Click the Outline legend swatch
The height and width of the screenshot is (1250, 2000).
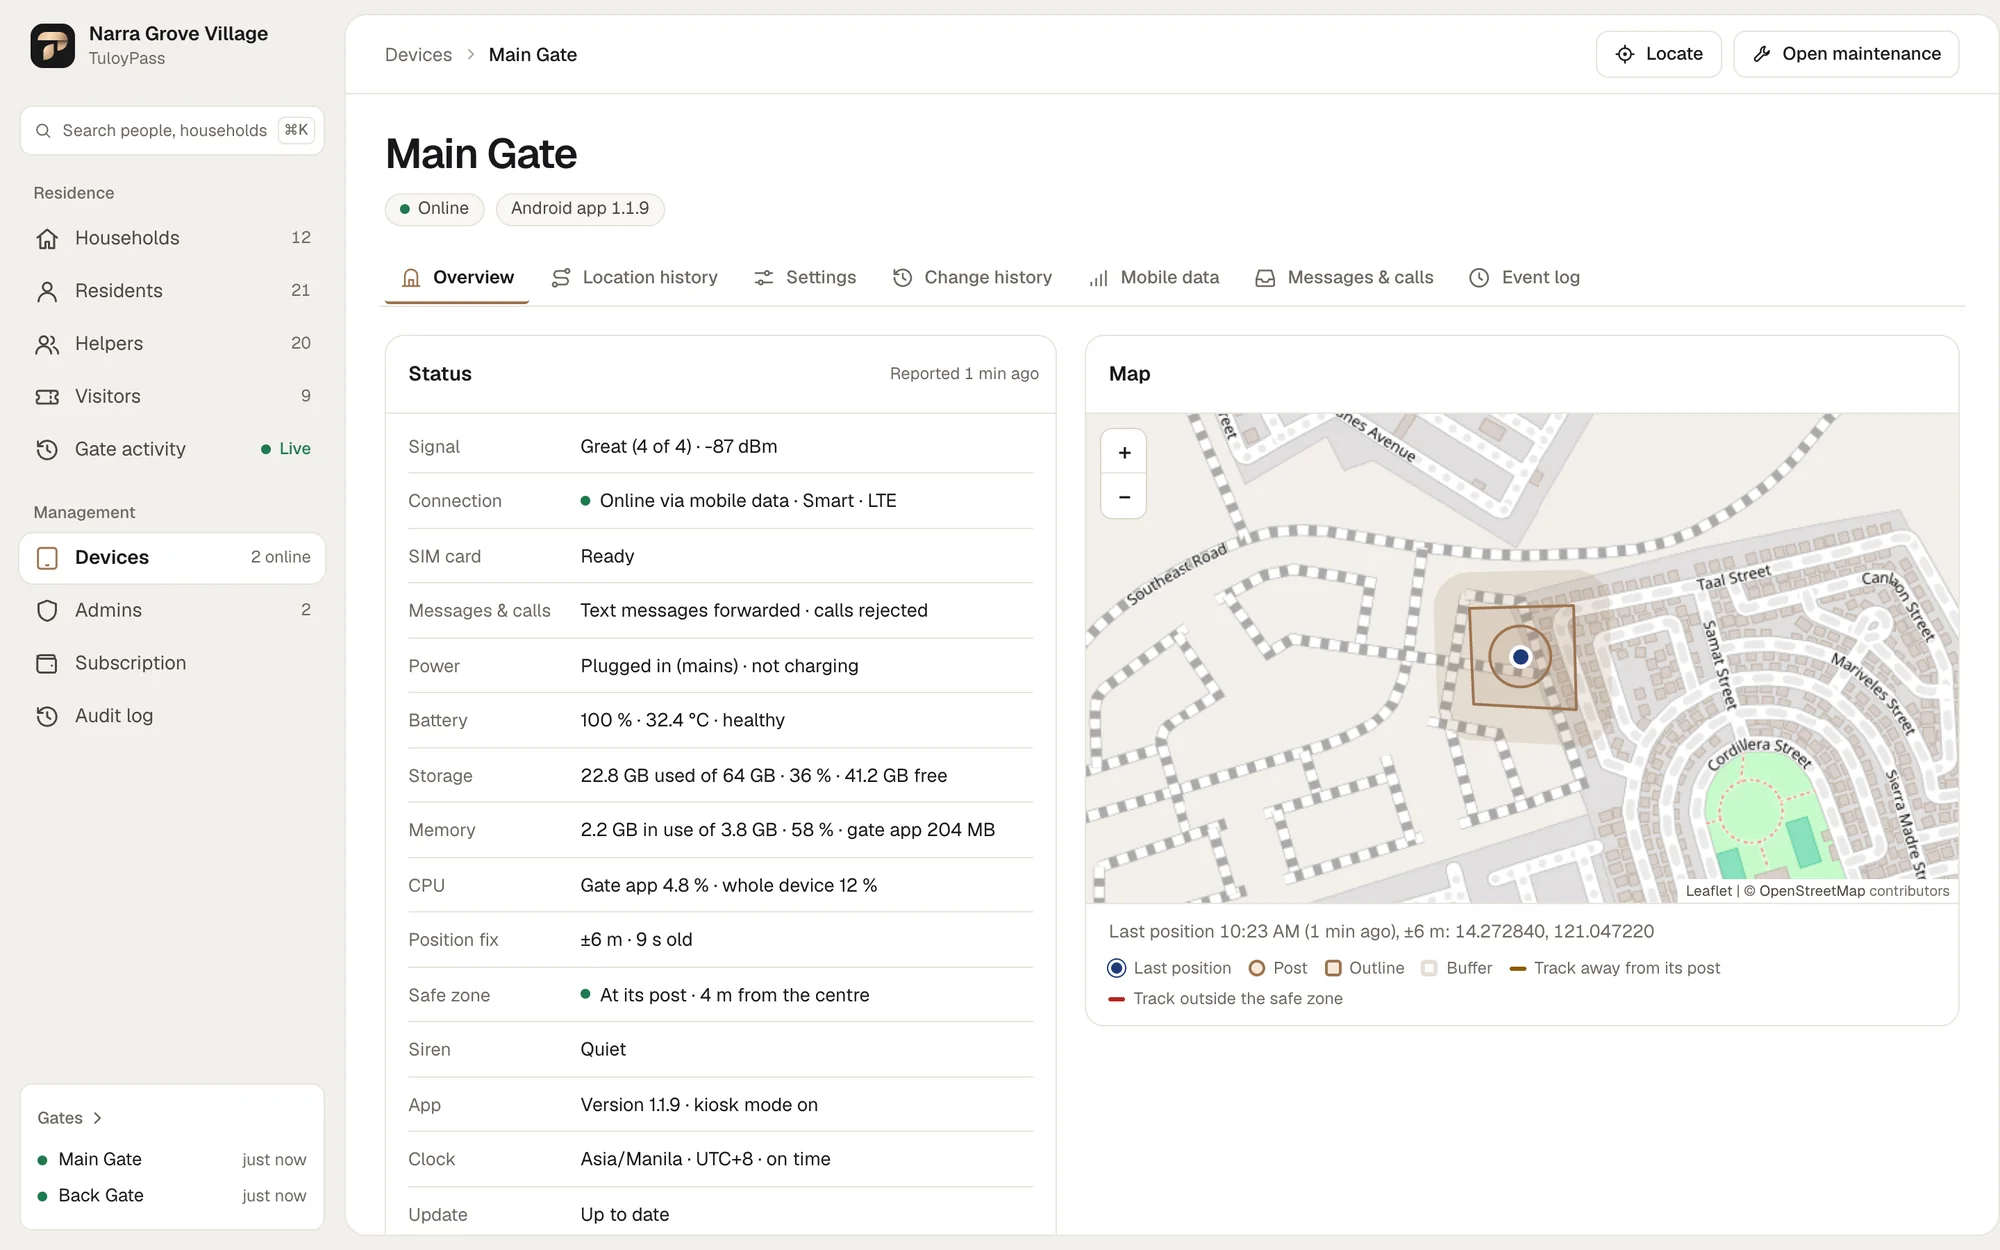tap(1333, 968)
